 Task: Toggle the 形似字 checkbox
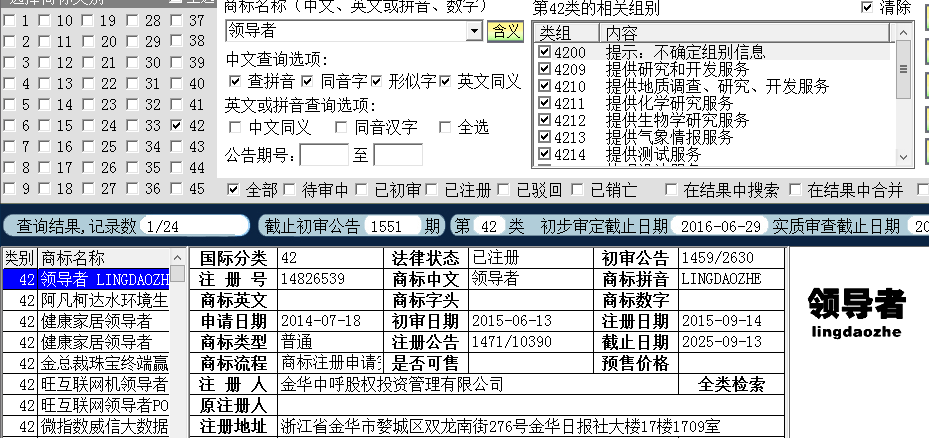(377, 81)
